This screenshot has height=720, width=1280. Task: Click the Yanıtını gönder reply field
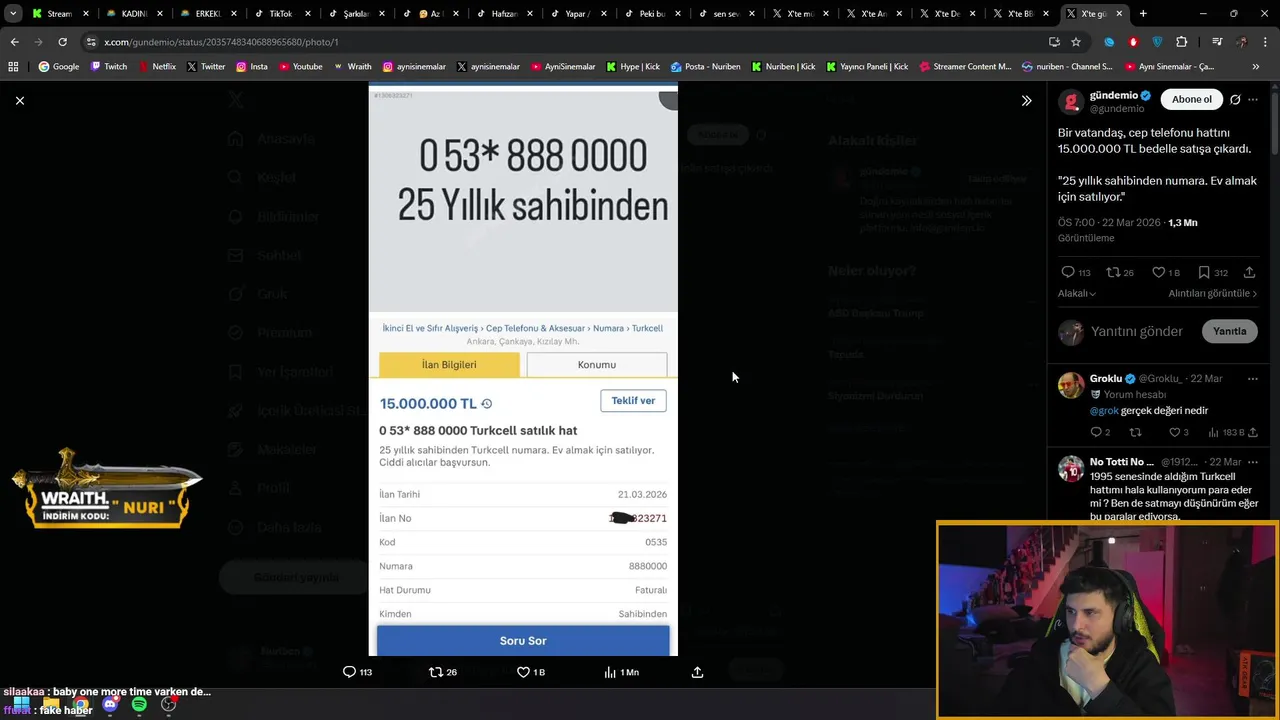[x=1136, y=331]
